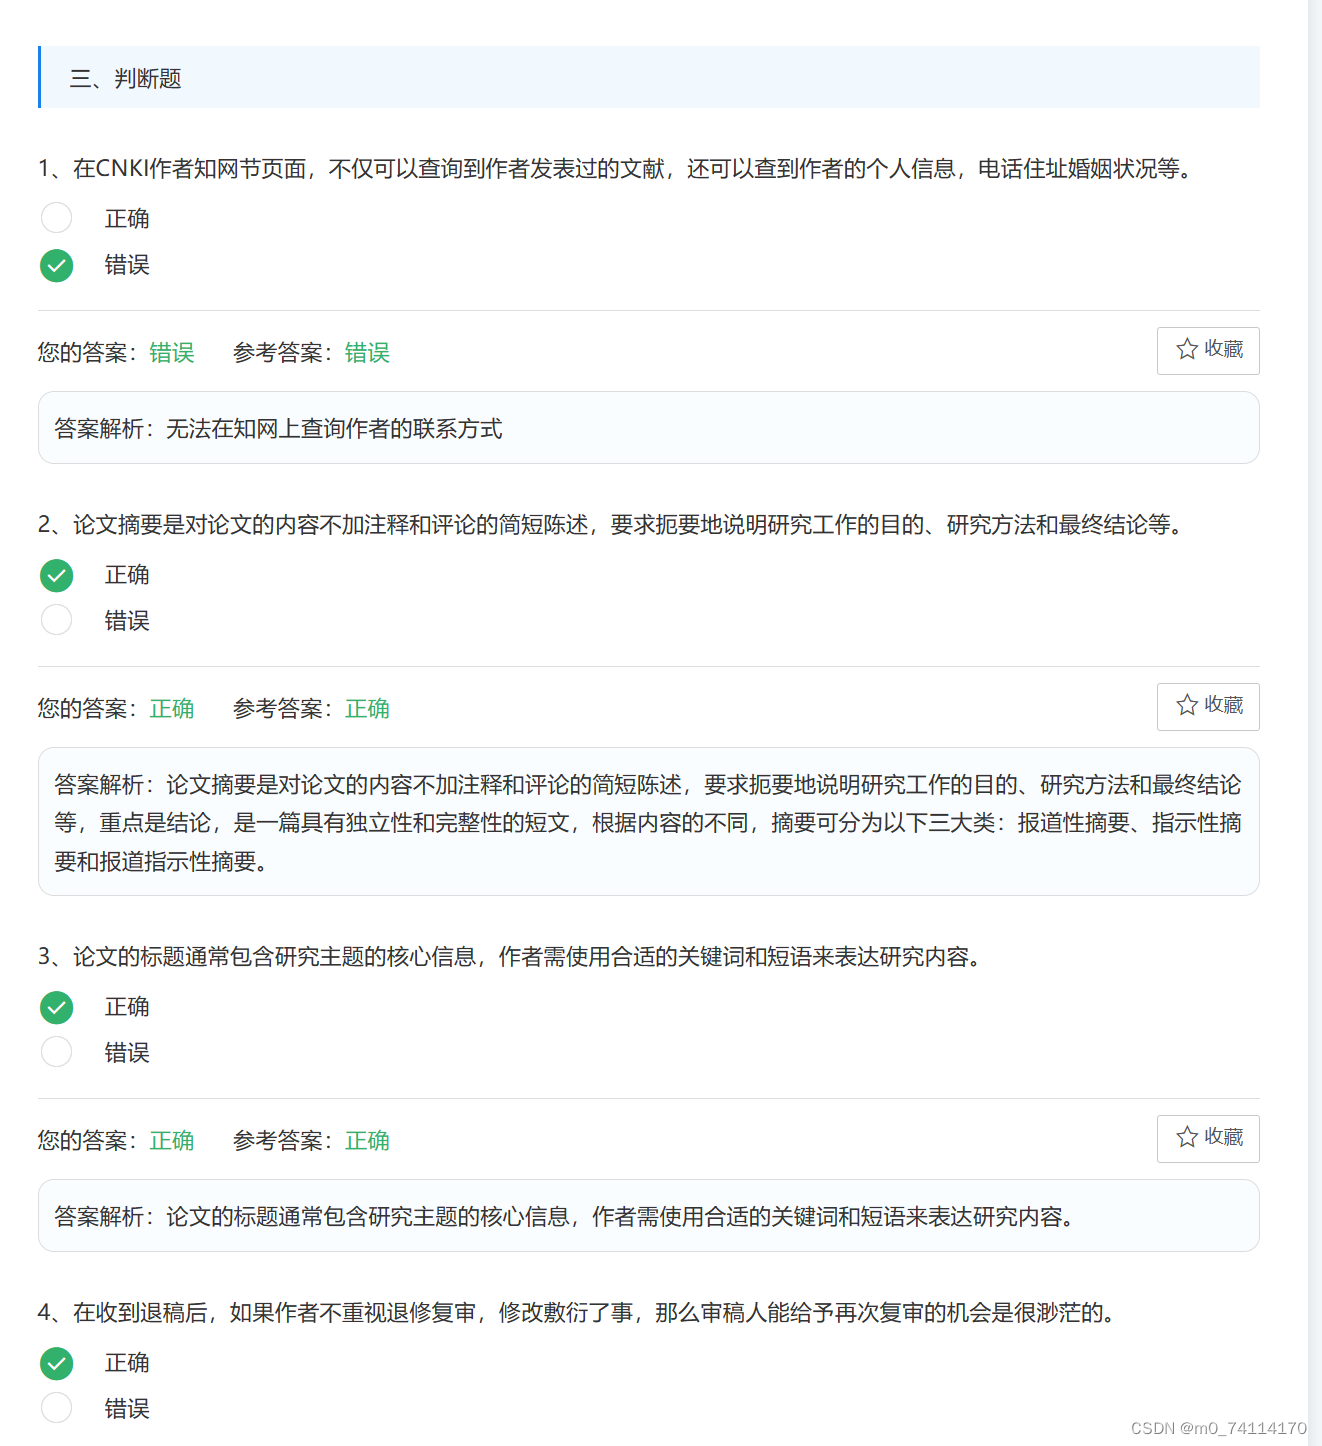Choose 正确 for question 2 on 论文摘要
This screenshot has width=1322, height=1446.
pyautogui.click(x=57, y=575)
